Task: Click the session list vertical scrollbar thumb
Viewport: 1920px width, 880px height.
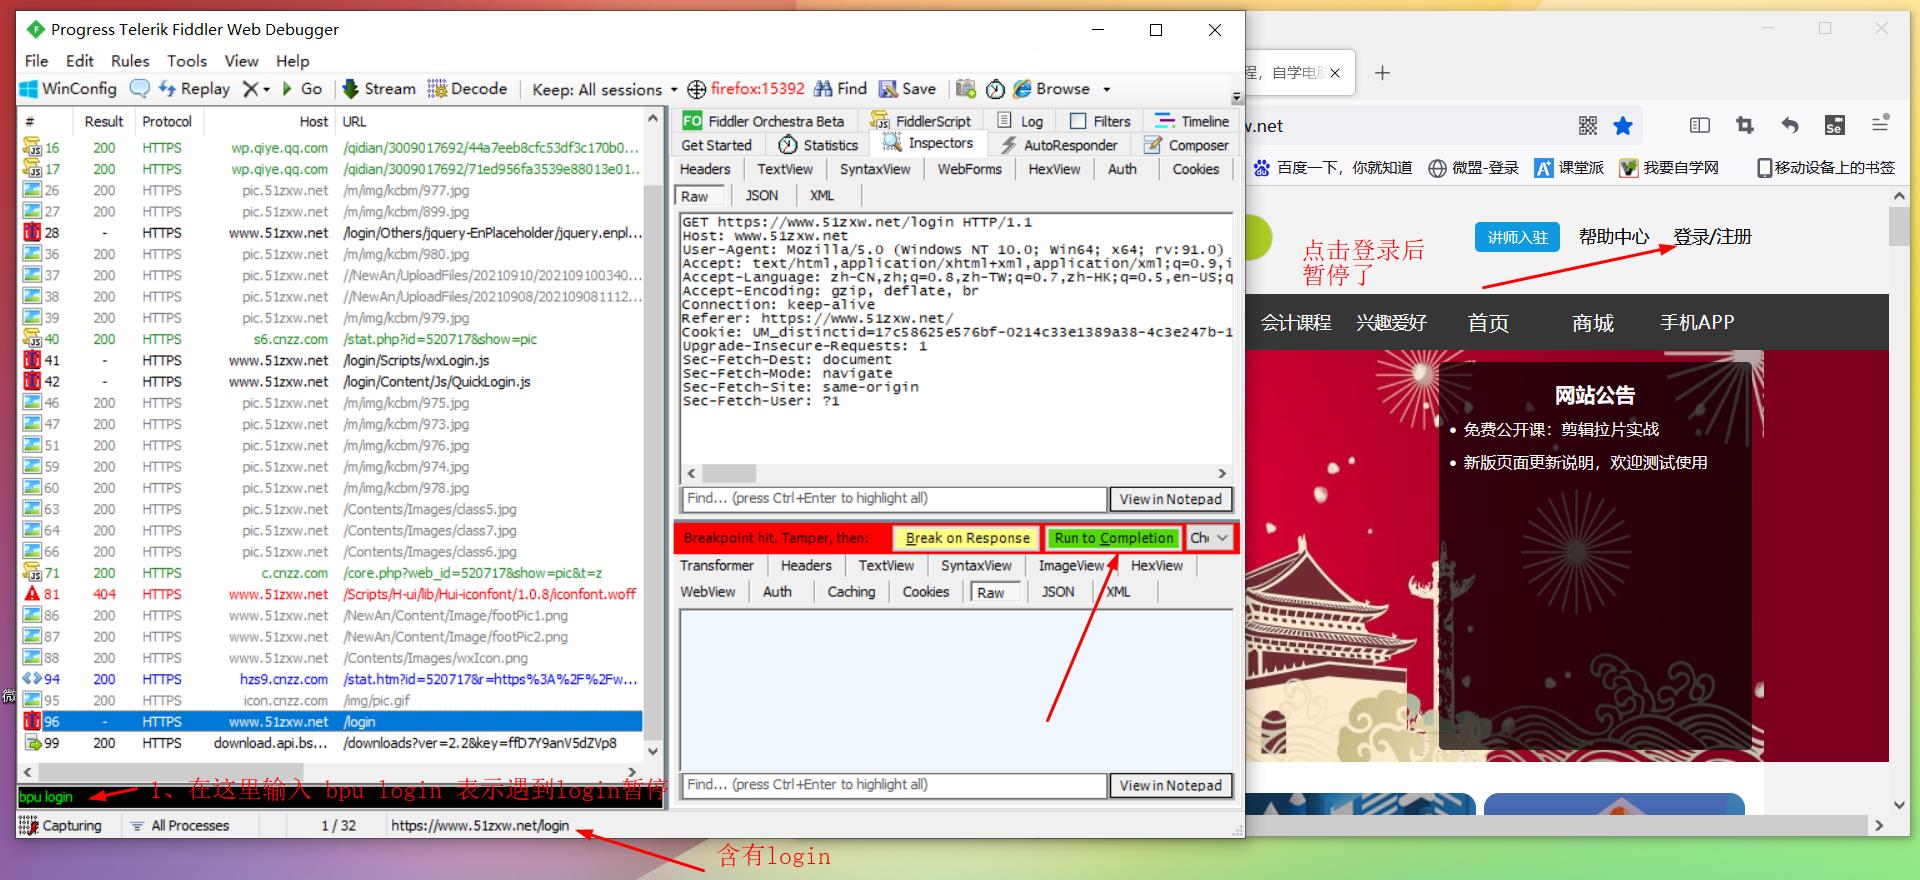Action: point(653,460)
